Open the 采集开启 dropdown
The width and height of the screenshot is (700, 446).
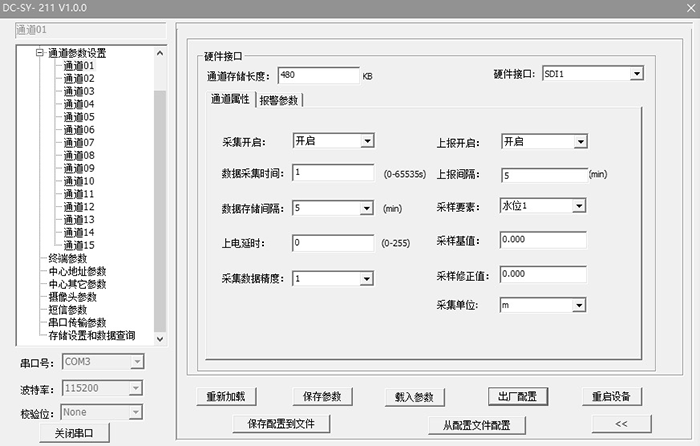367,142
